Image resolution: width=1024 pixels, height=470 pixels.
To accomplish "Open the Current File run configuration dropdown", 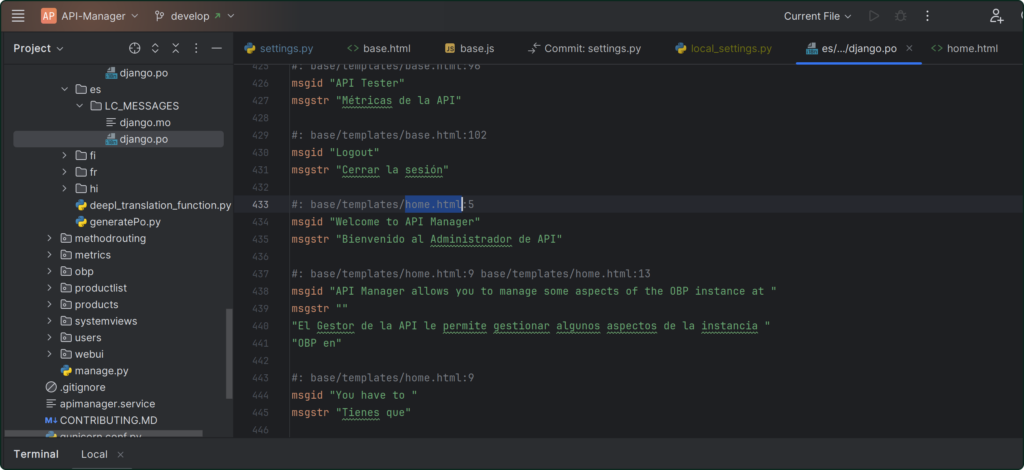I will (x=818, y=16).
